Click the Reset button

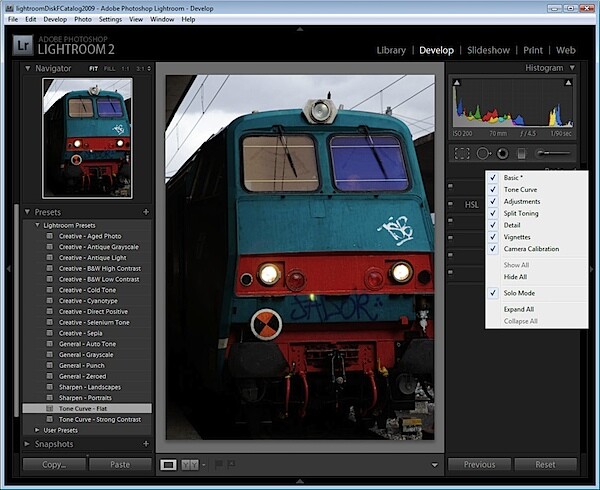(x=545, y=464)
